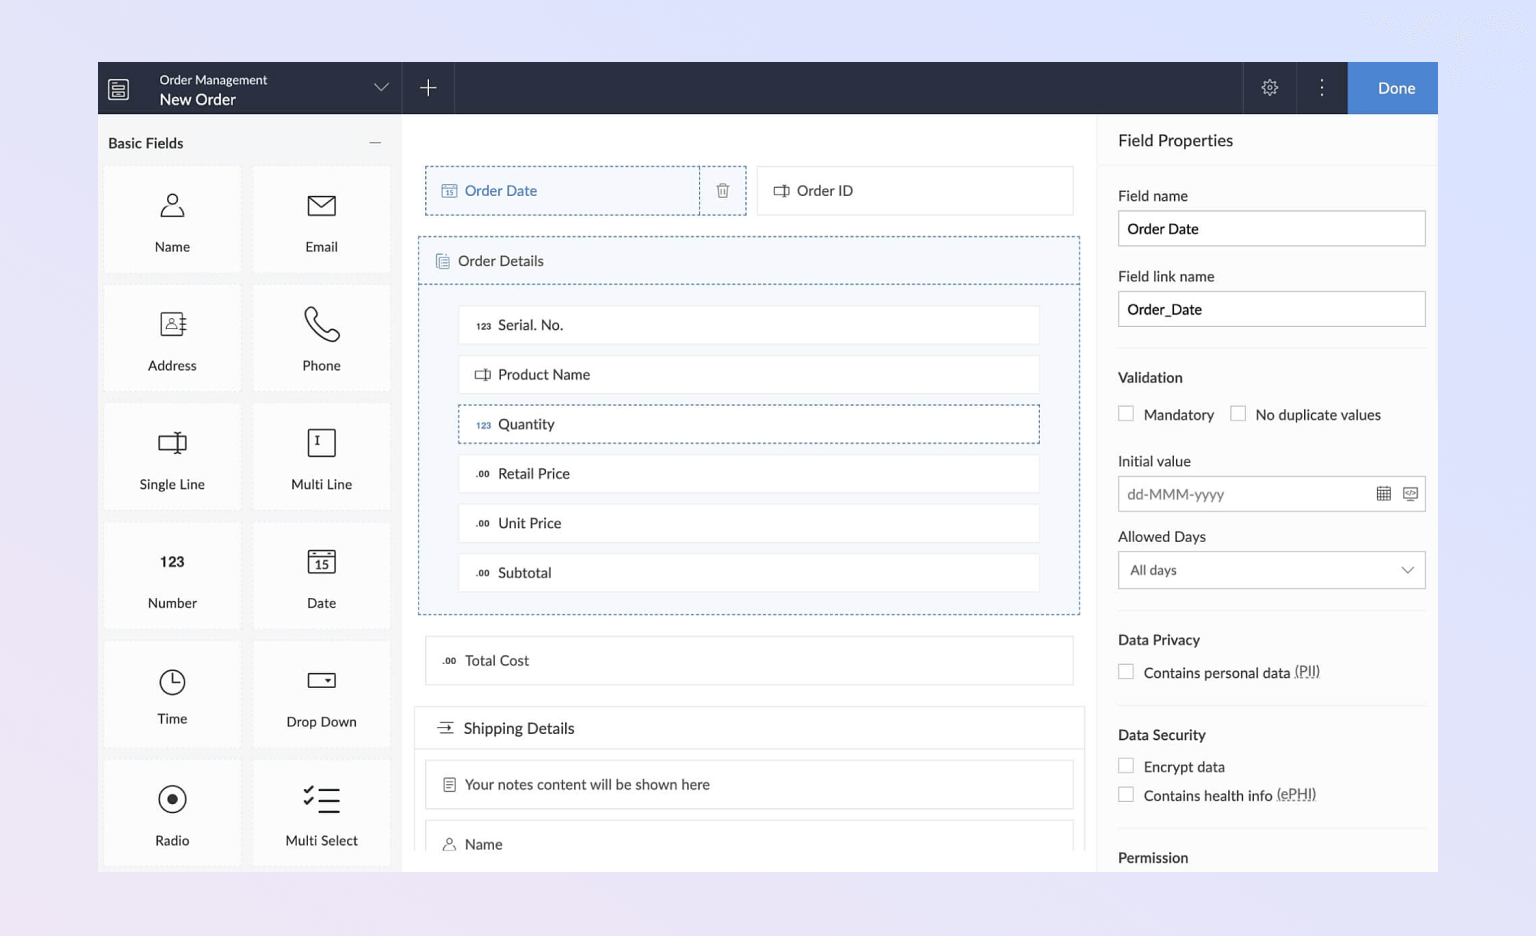Open calendar picker in Initial value
The height and width of the screenshot is (936, 1536).
(x=1383, y=494)
